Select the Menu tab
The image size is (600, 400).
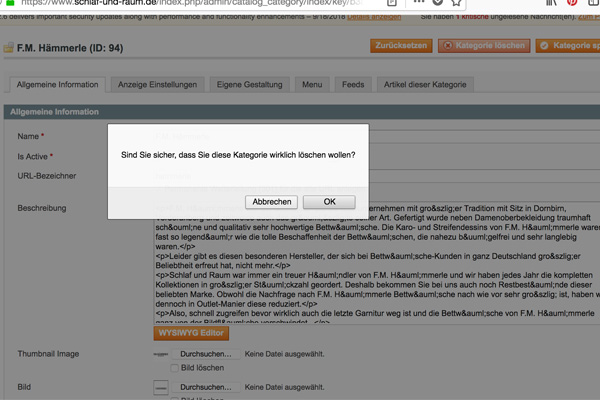click(x=312, y=86)
